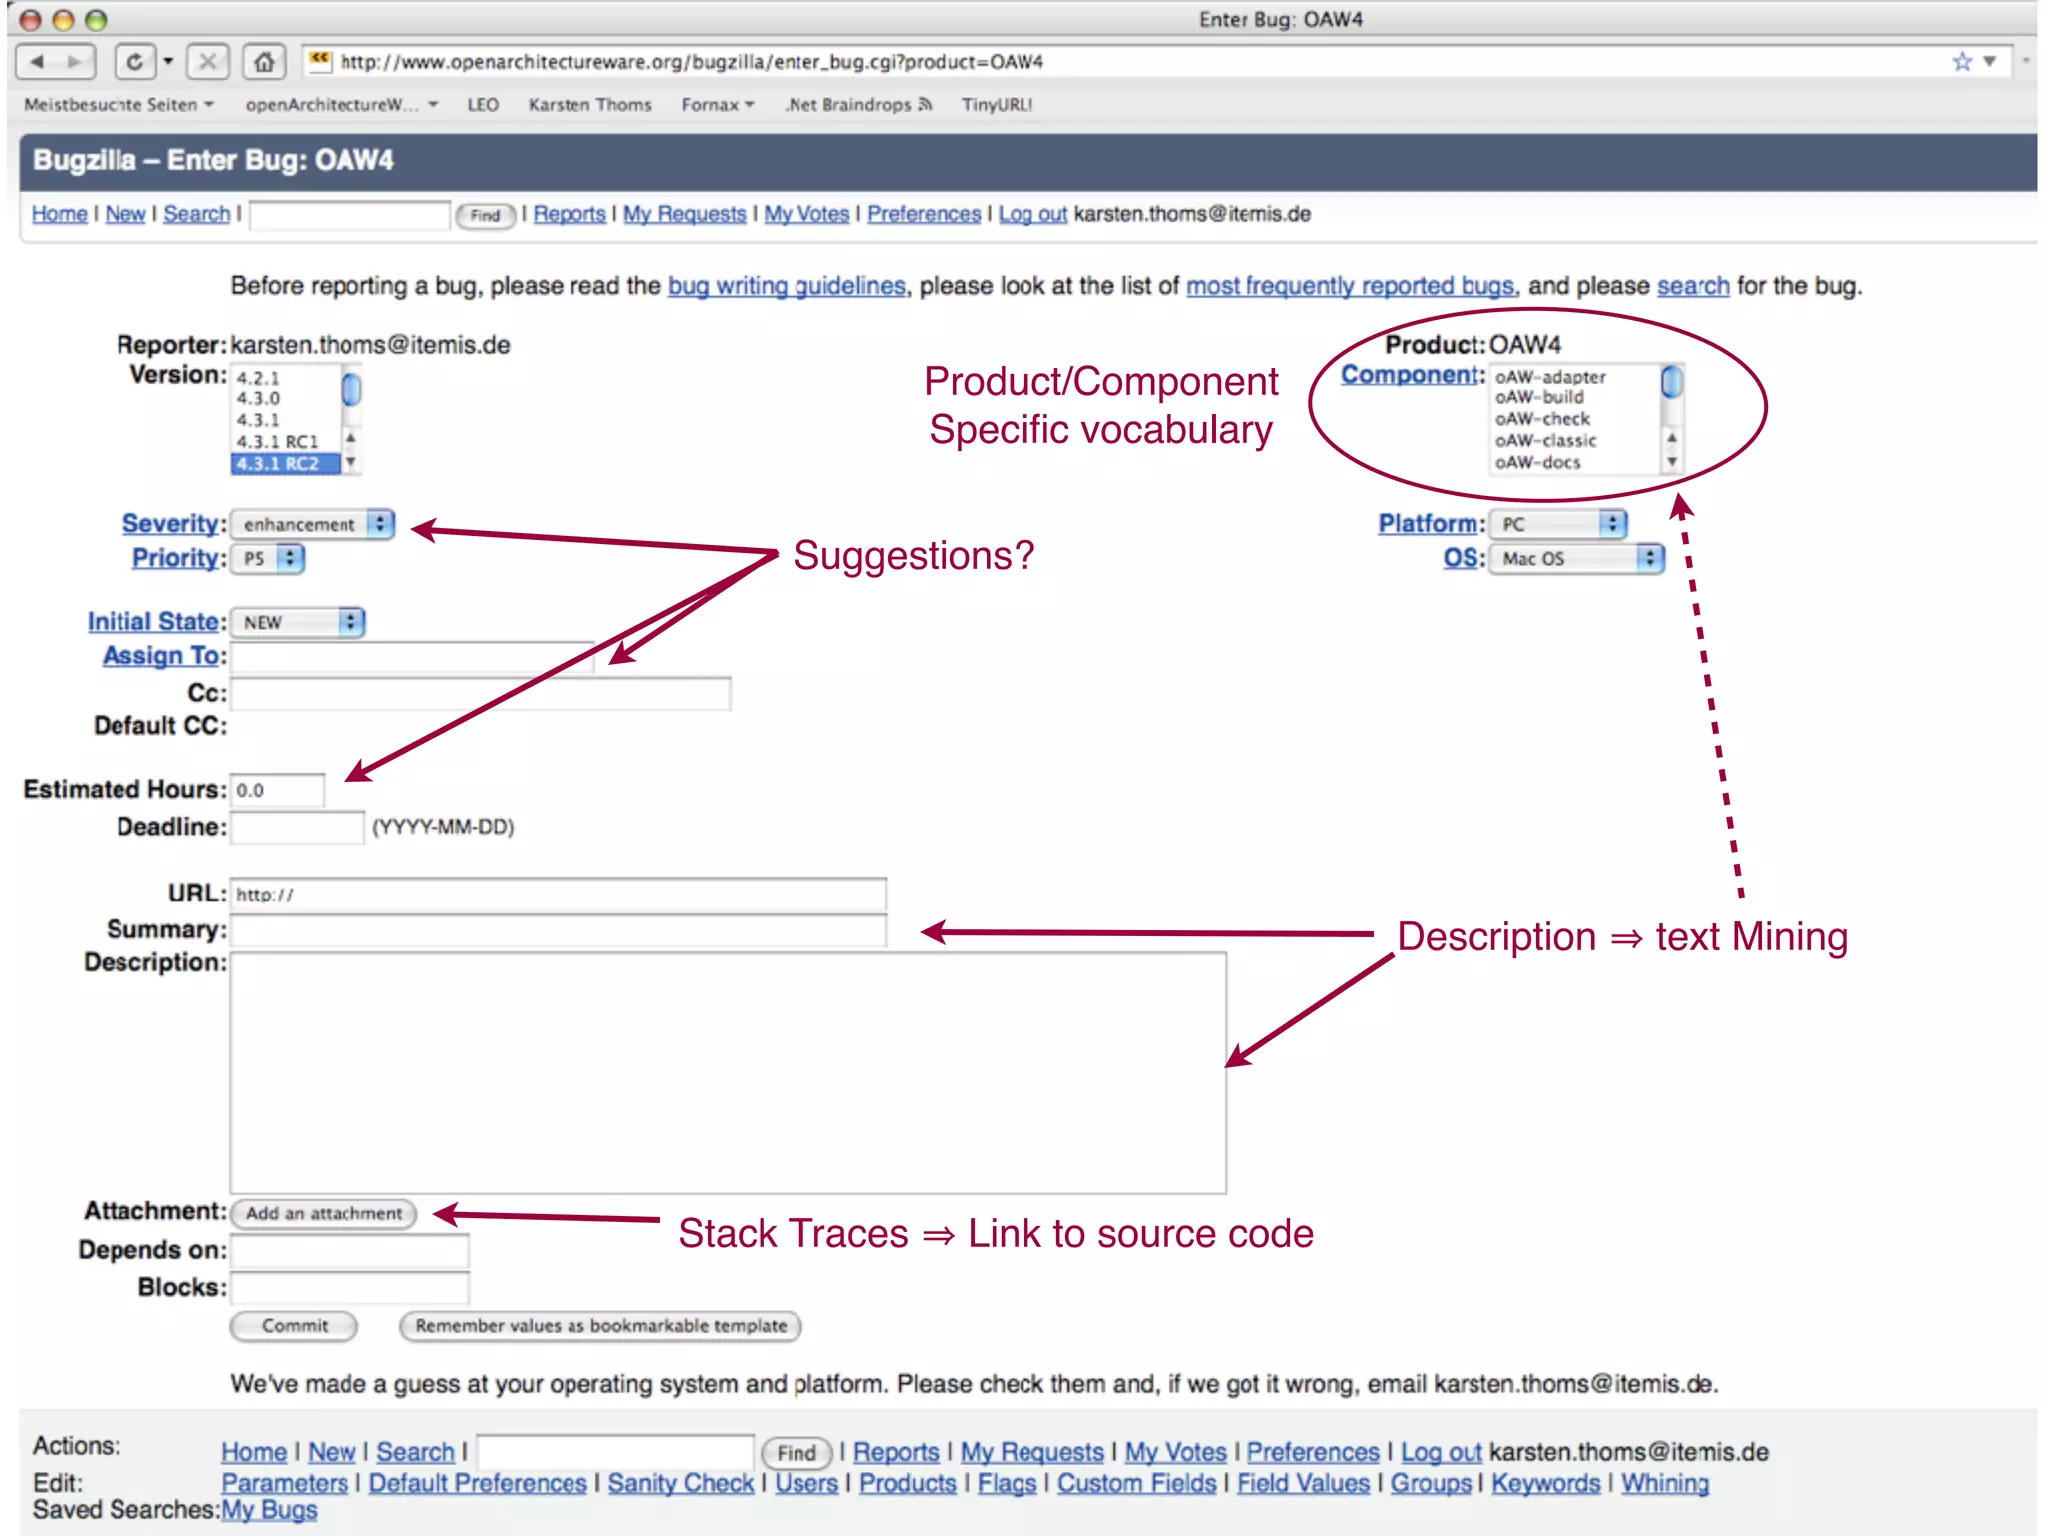
Task: Open the Severity dropdown
Action: (313, 524)
